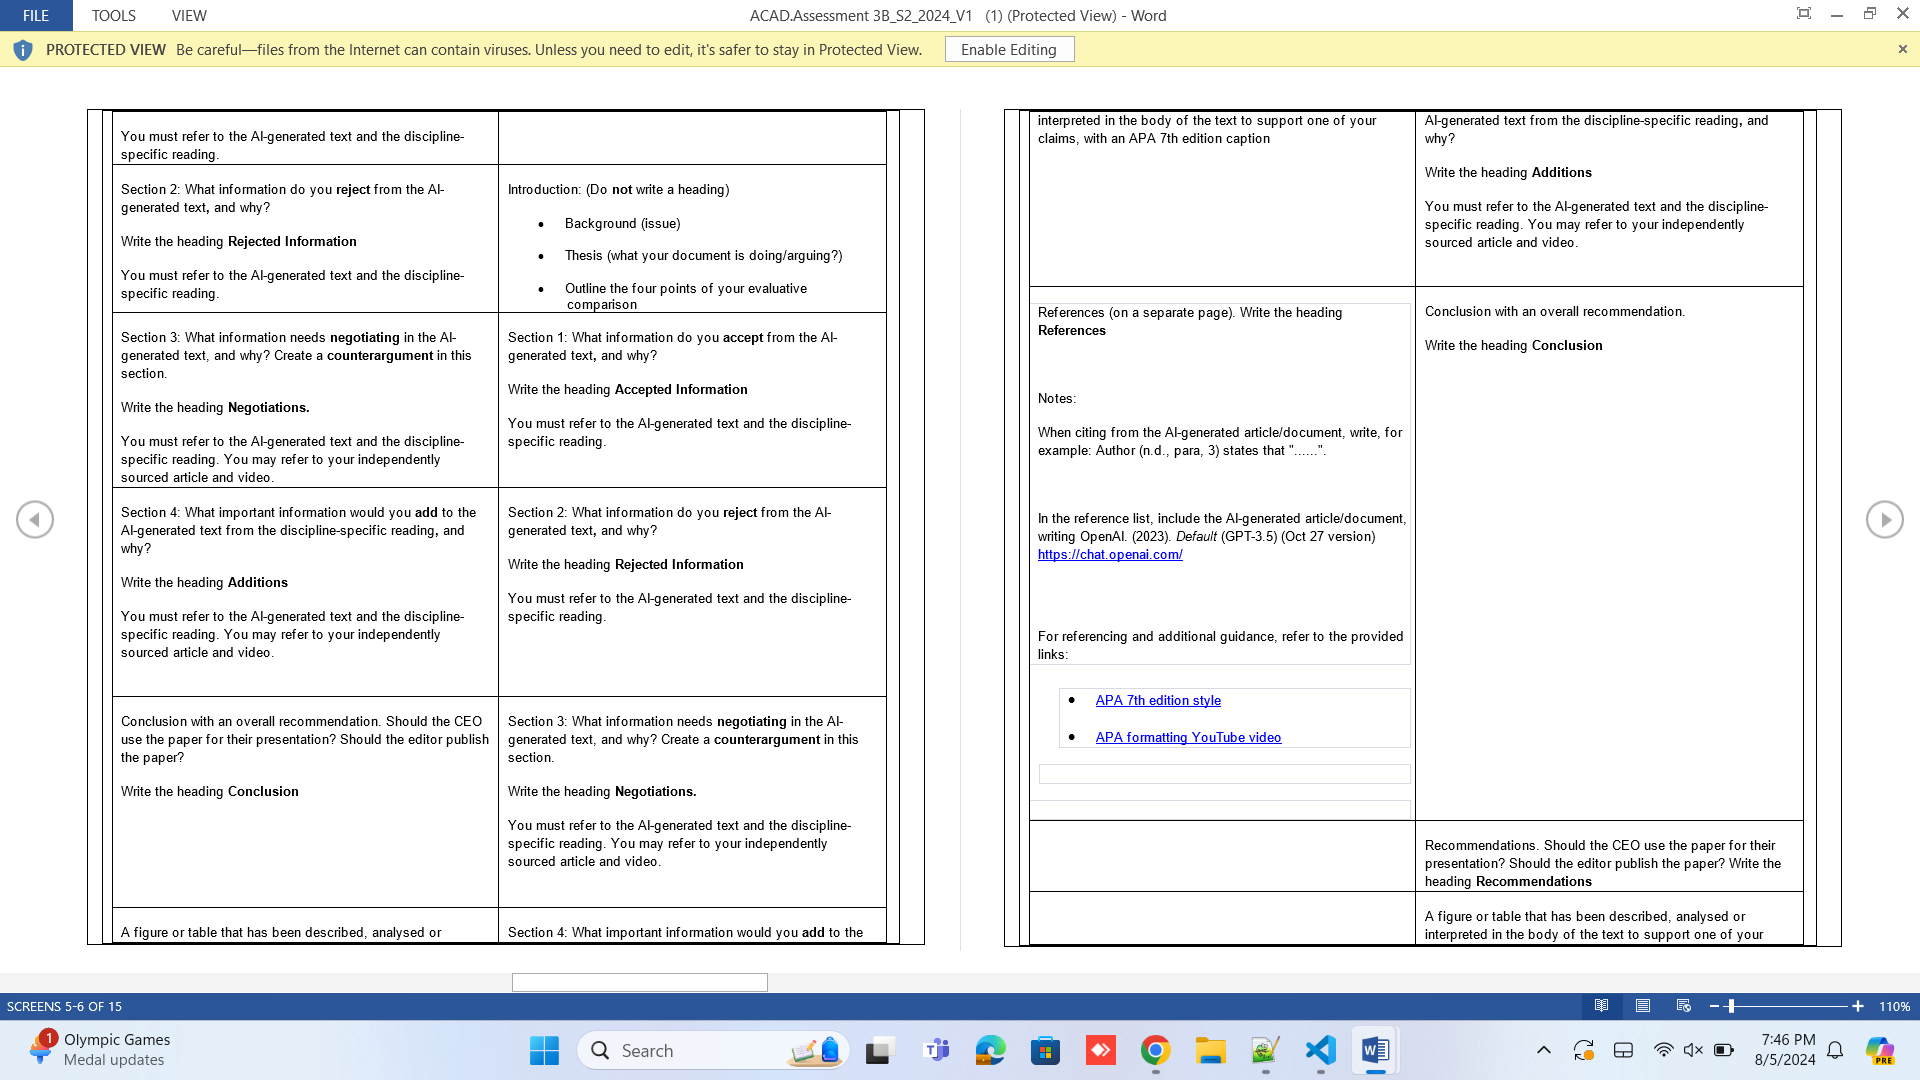This screenshot has width=1920, height=1080.
Task: Open the FILE tab
Action: tap(36, 15)
